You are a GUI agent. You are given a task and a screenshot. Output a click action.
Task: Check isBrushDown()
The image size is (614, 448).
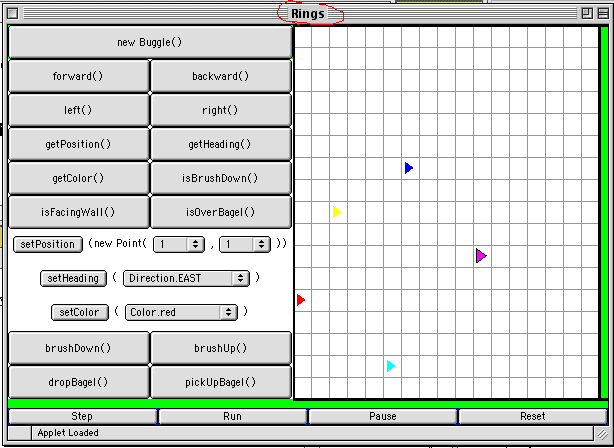pyautogui.click(x=220, y=178)
